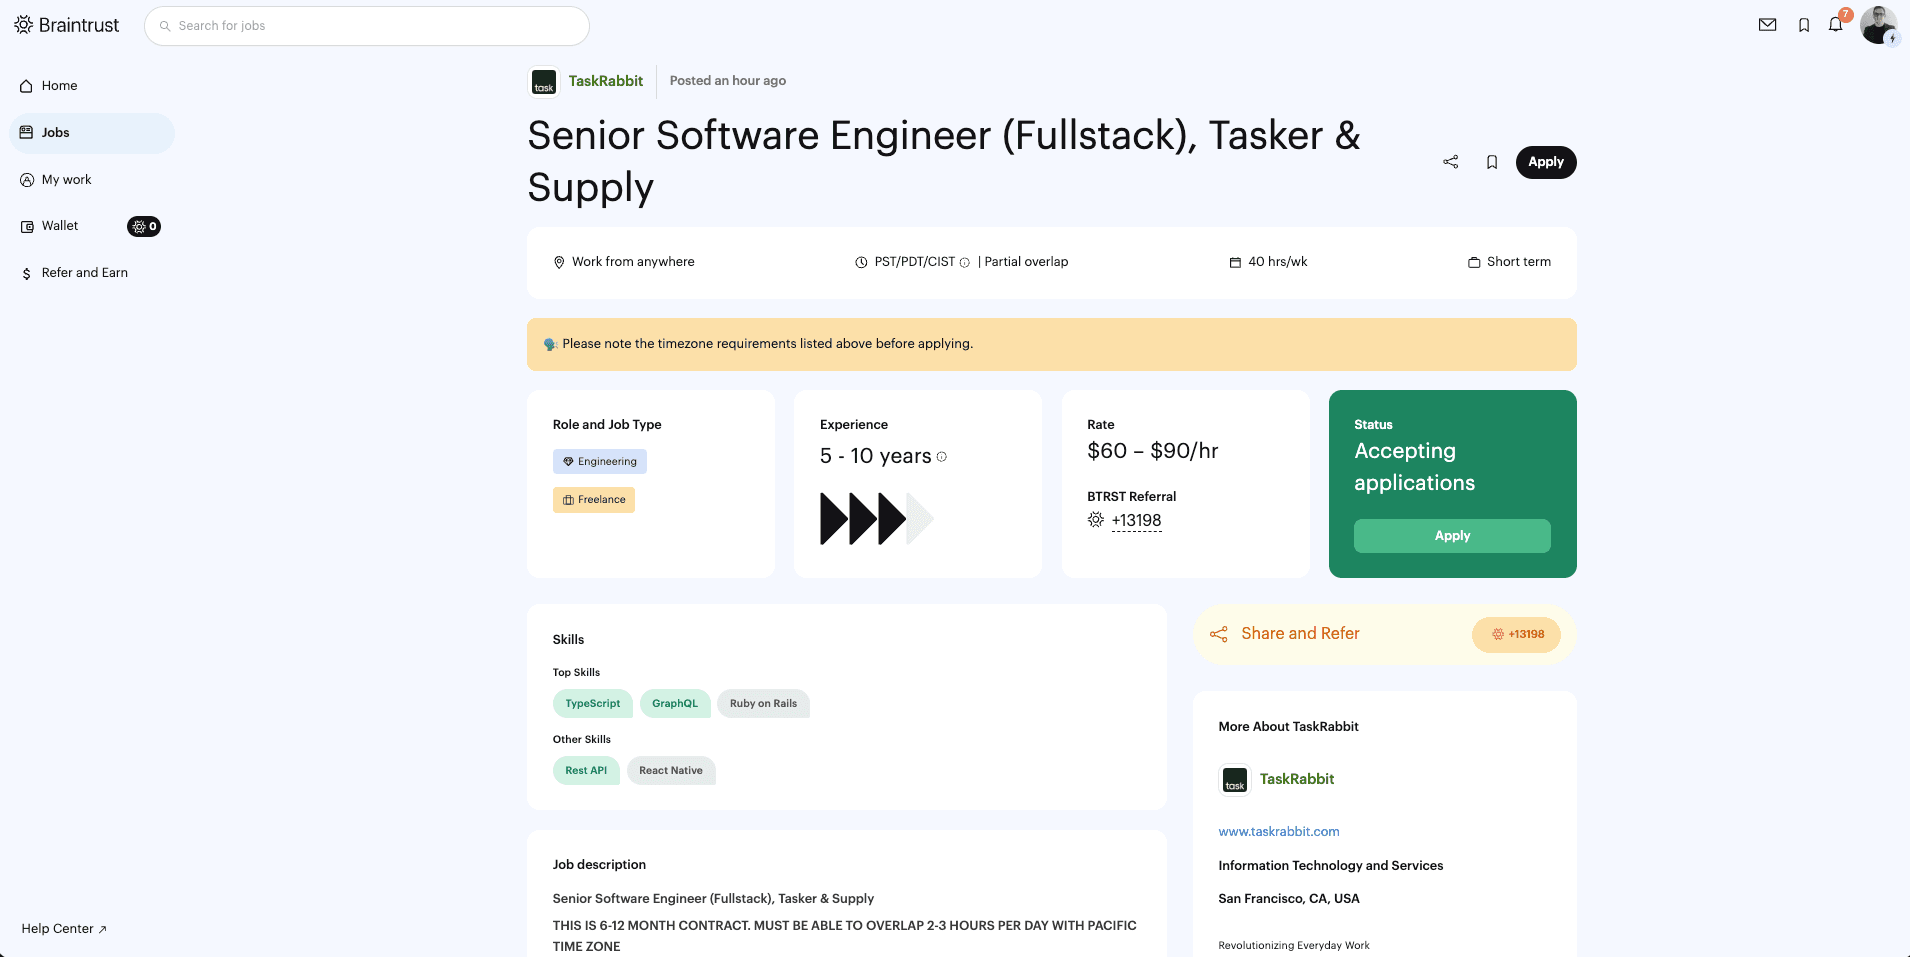Open the messages envelope icon

pyautogui.click(x=1767, y=25)
